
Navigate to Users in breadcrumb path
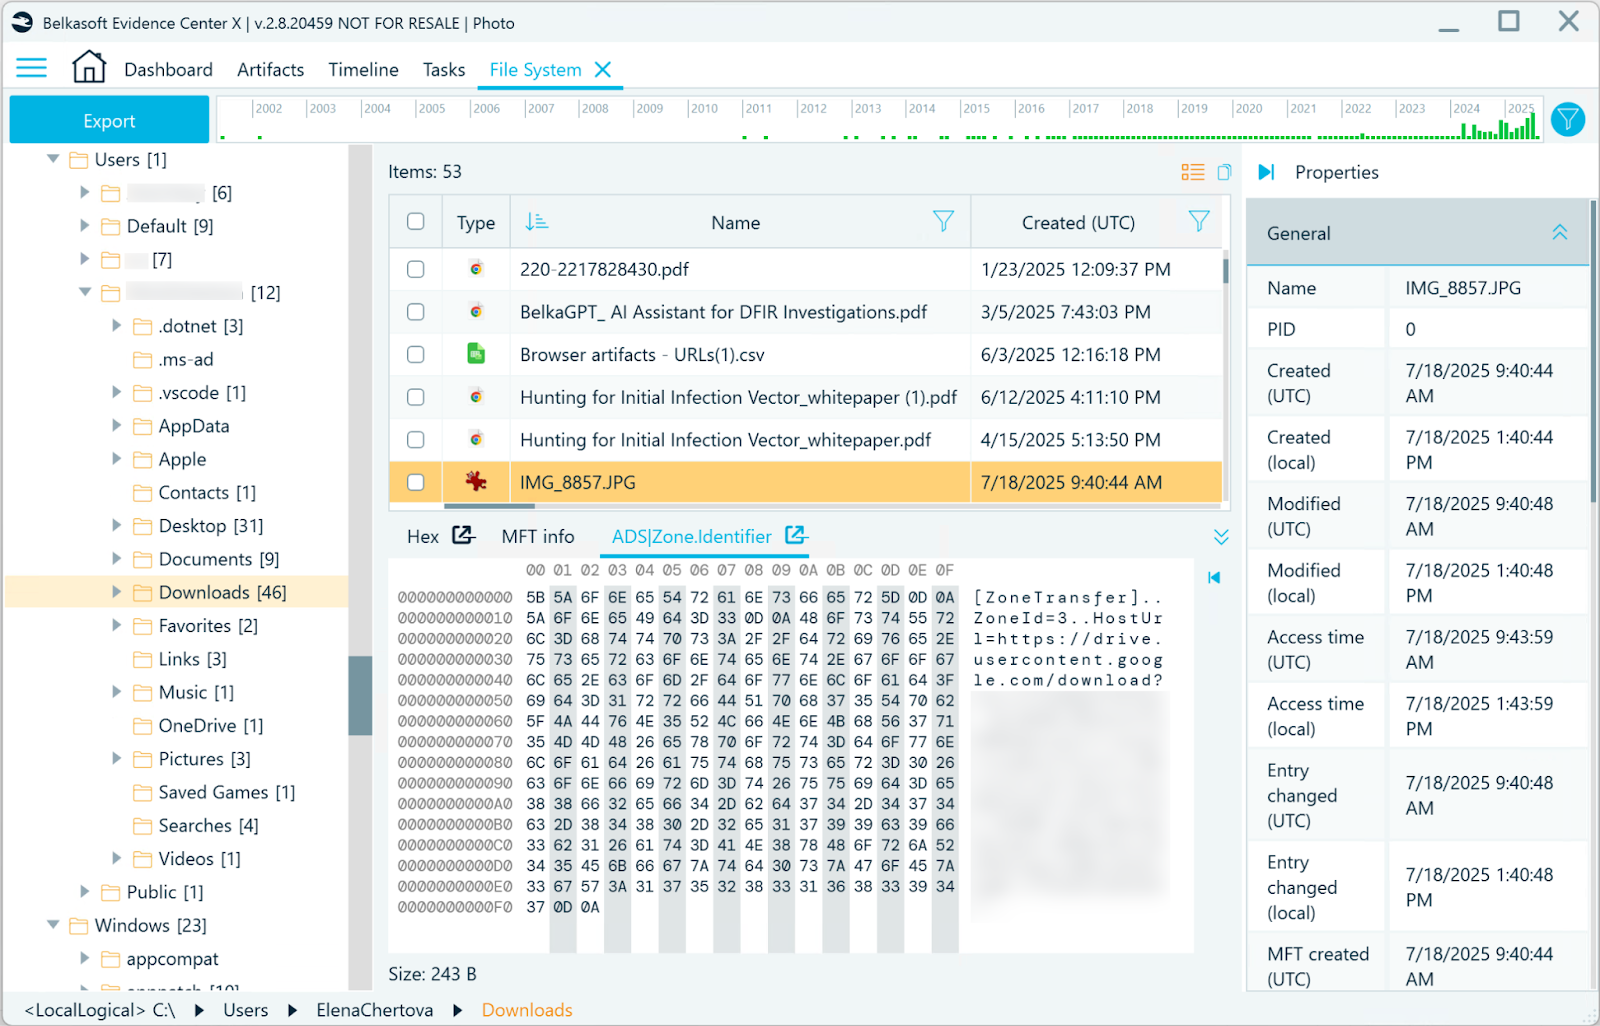(245, 1010)
